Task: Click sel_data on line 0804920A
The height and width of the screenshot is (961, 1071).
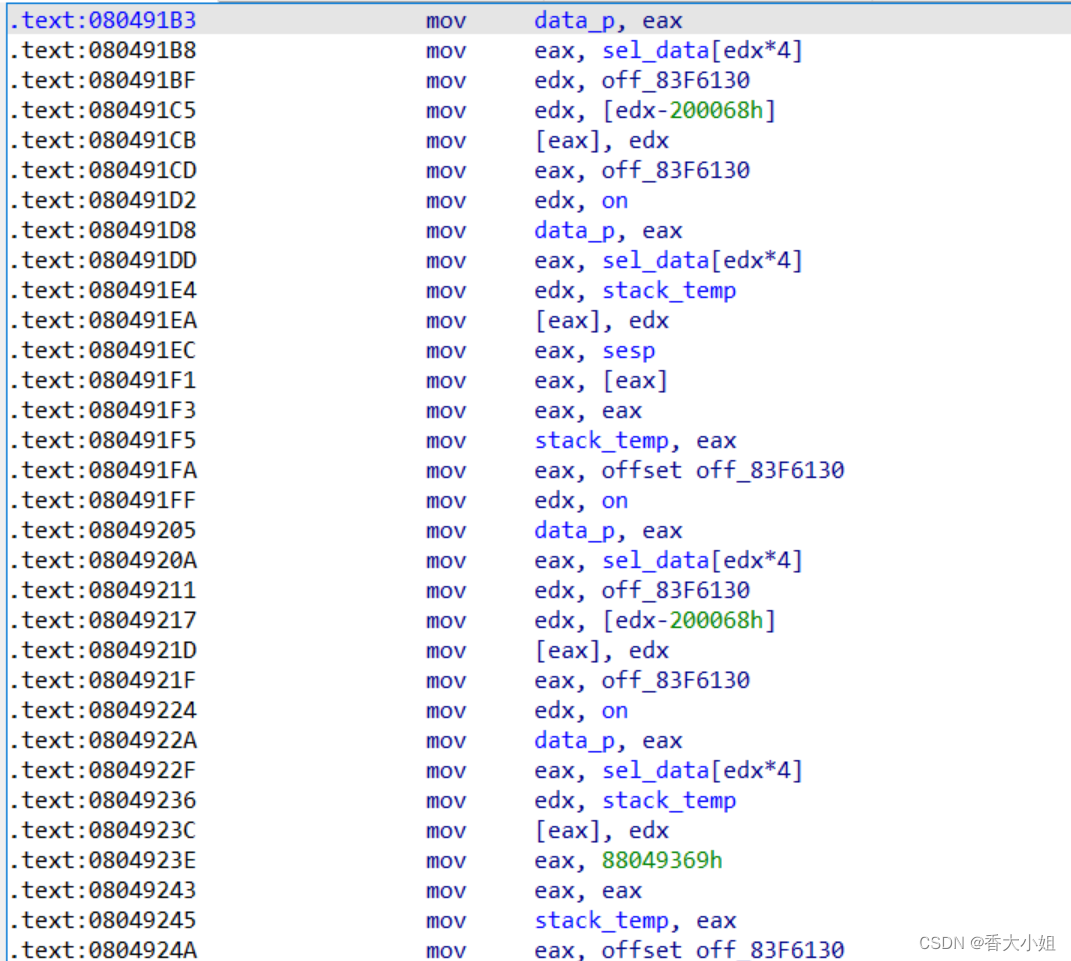Action: click(x=656, y=561)
